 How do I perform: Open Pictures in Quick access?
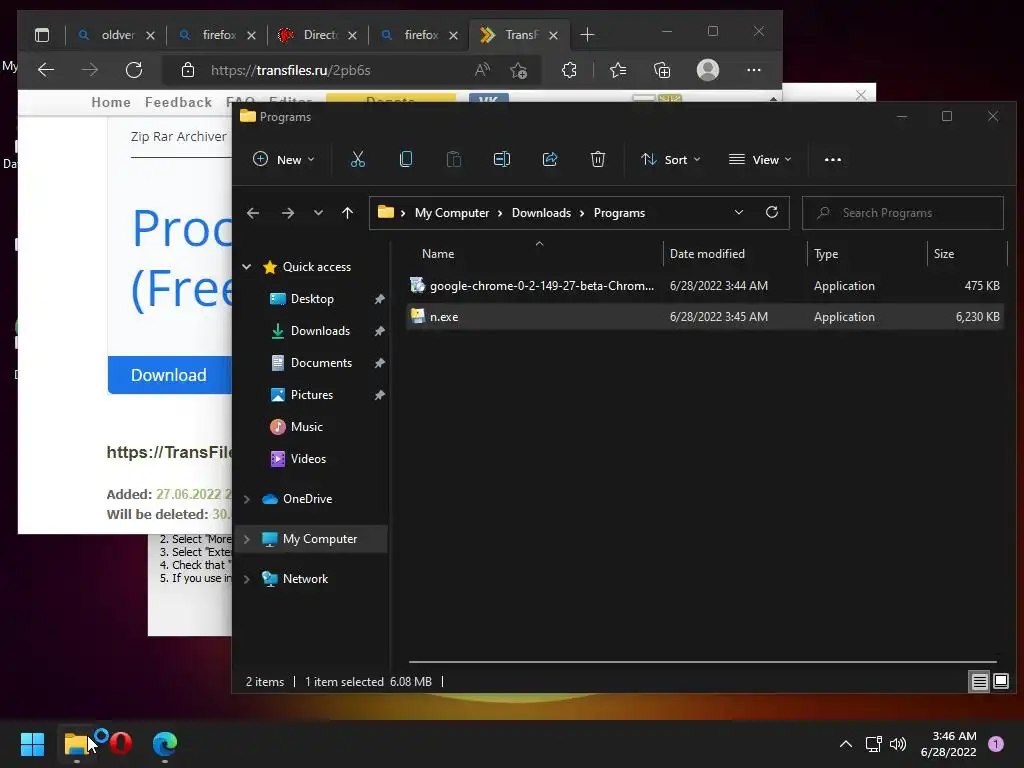point(312,394)
